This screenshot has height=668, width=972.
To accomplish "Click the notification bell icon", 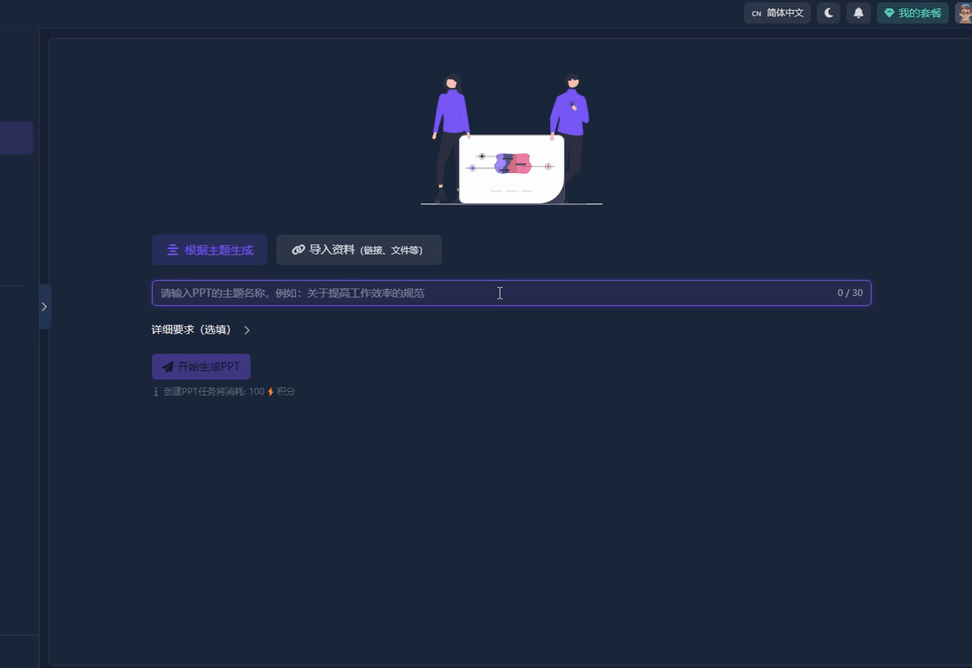I will pyautogui.click(x=858, y=12).
